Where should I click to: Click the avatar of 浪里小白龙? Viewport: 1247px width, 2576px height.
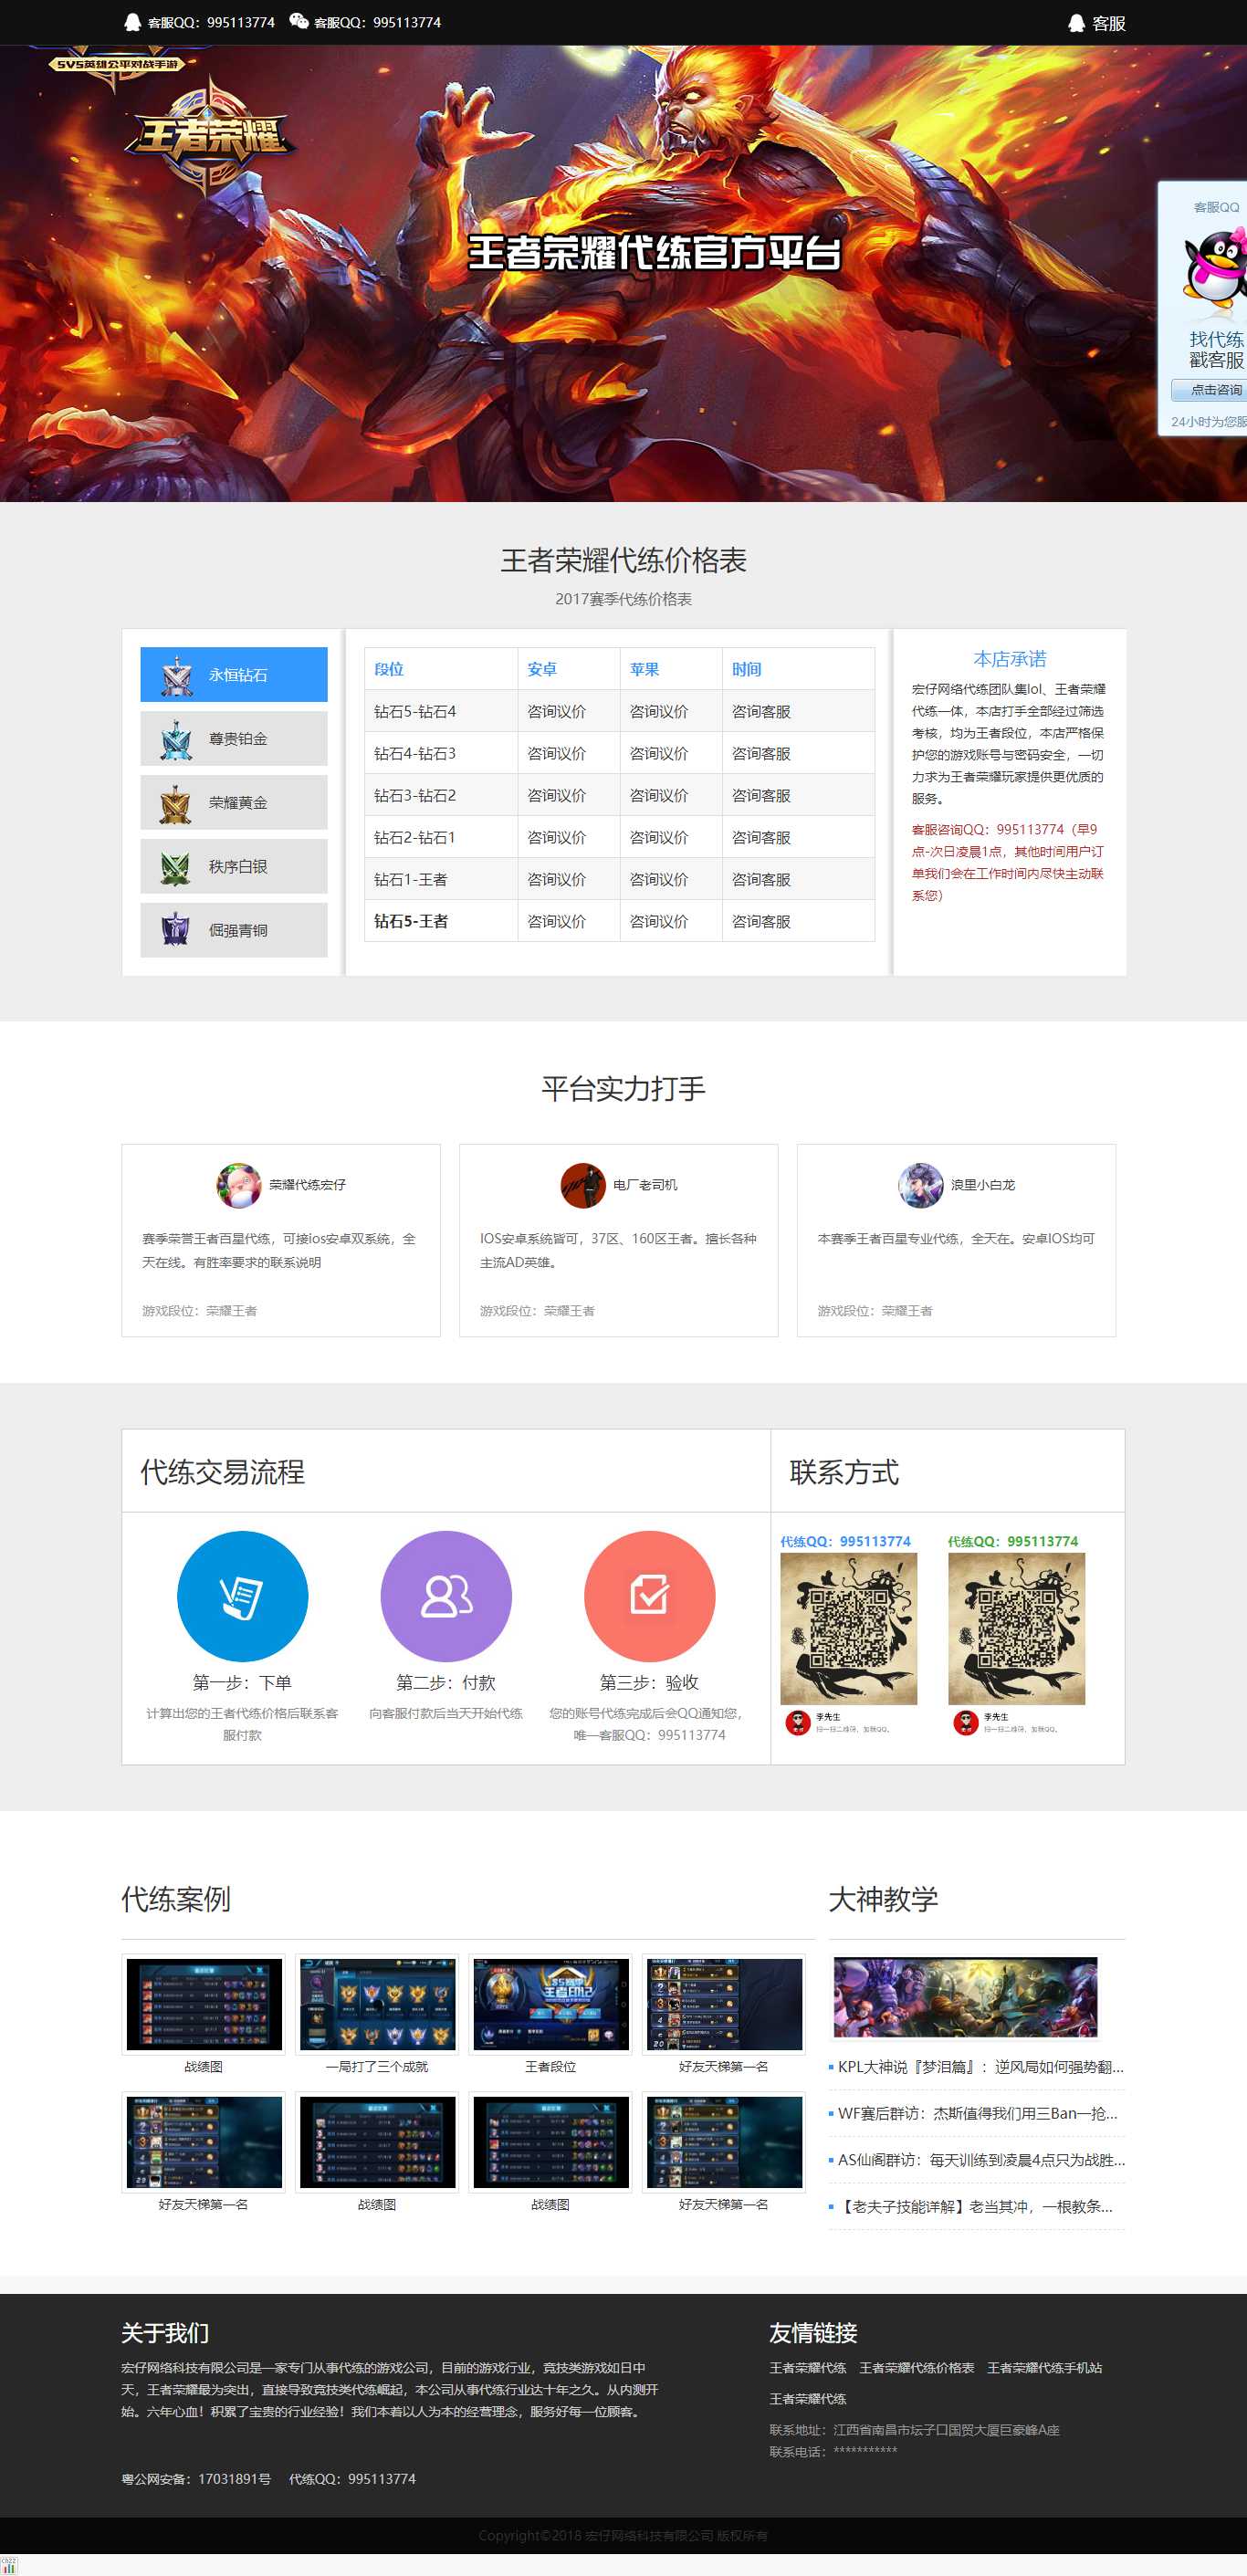921,1185
